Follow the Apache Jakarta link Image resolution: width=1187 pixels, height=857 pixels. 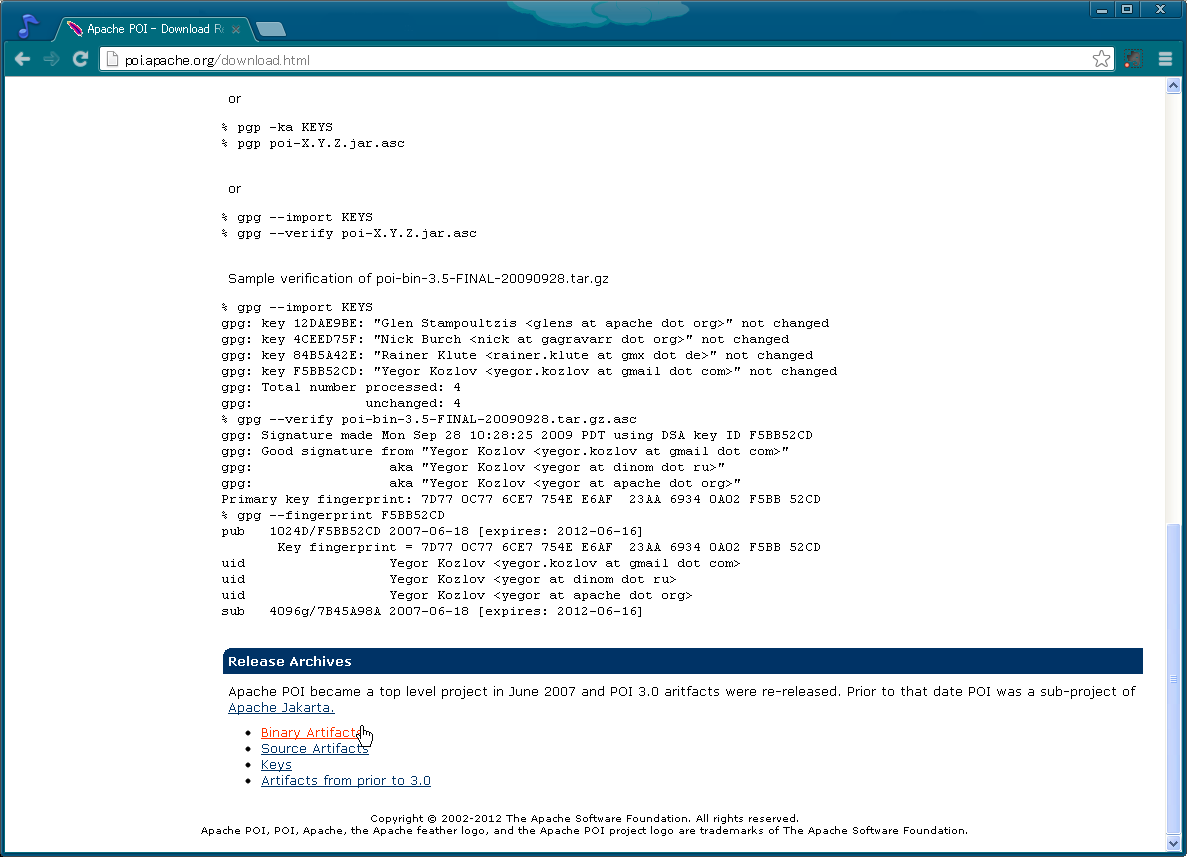tap(281, 707)
